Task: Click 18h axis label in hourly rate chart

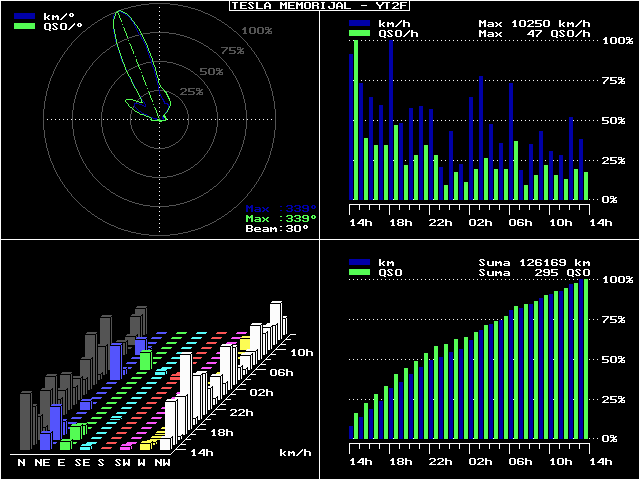Action: [401, 223]
